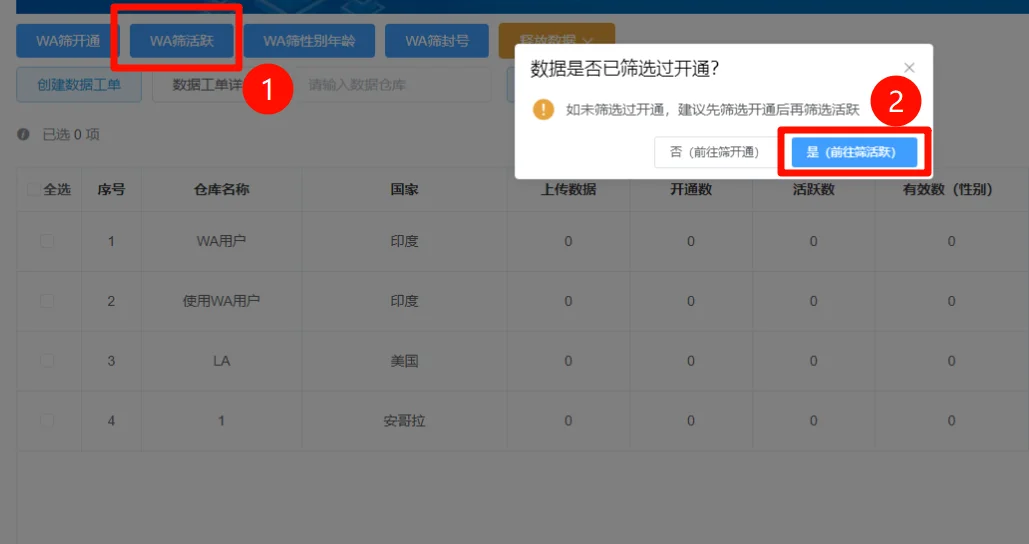
Task: Click the dialog title 数据是否已筛选过开通?
Action: pyautogui.click(x=625, y=68)
